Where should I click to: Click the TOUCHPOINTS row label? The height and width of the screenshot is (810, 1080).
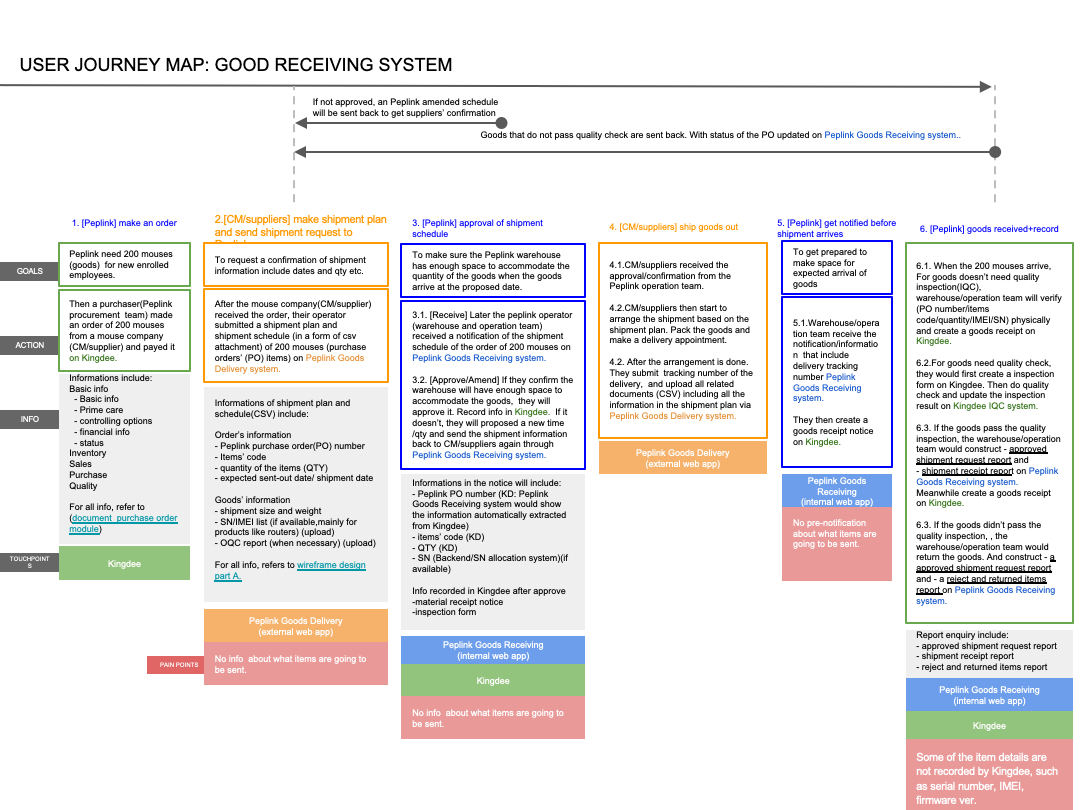point(29,561)
